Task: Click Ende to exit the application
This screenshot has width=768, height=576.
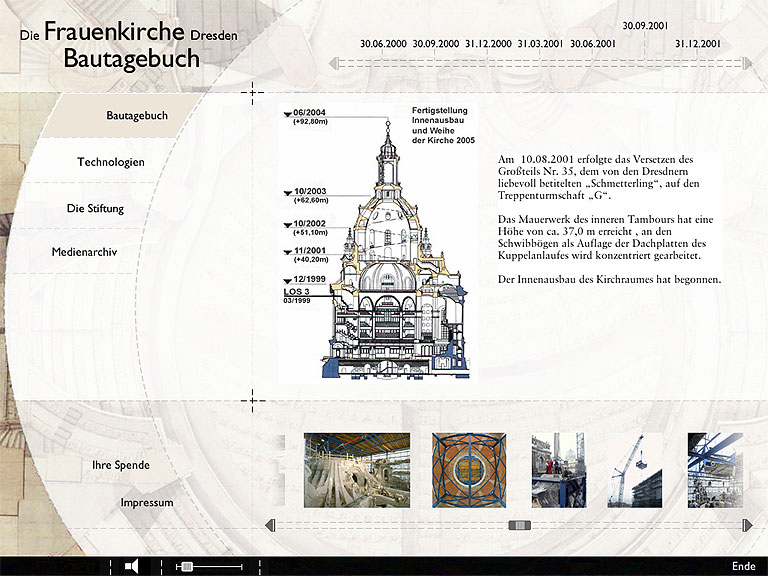Action: [743, 566]
